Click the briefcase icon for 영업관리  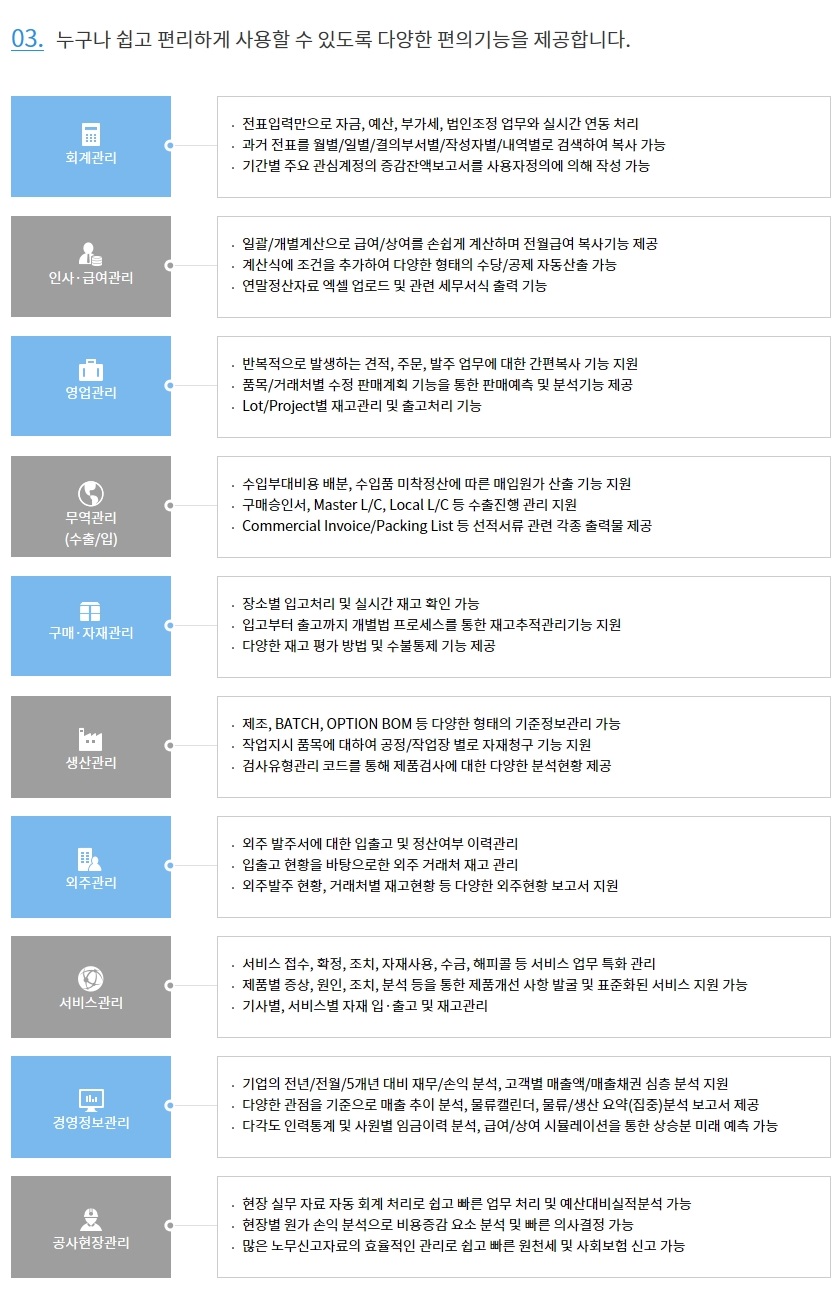[x=91, y=369]
